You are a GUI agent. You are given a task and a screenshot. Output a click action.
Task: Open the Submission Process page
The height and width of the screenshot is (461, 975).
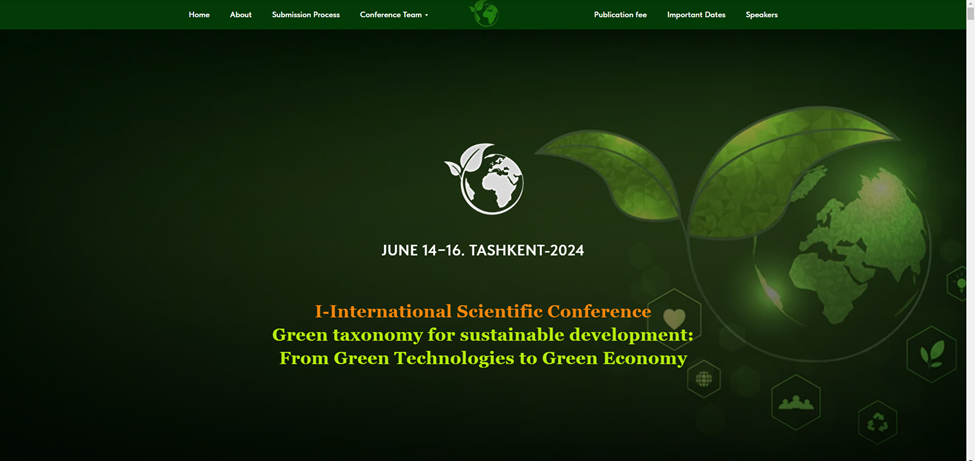(x=306, y=15)
